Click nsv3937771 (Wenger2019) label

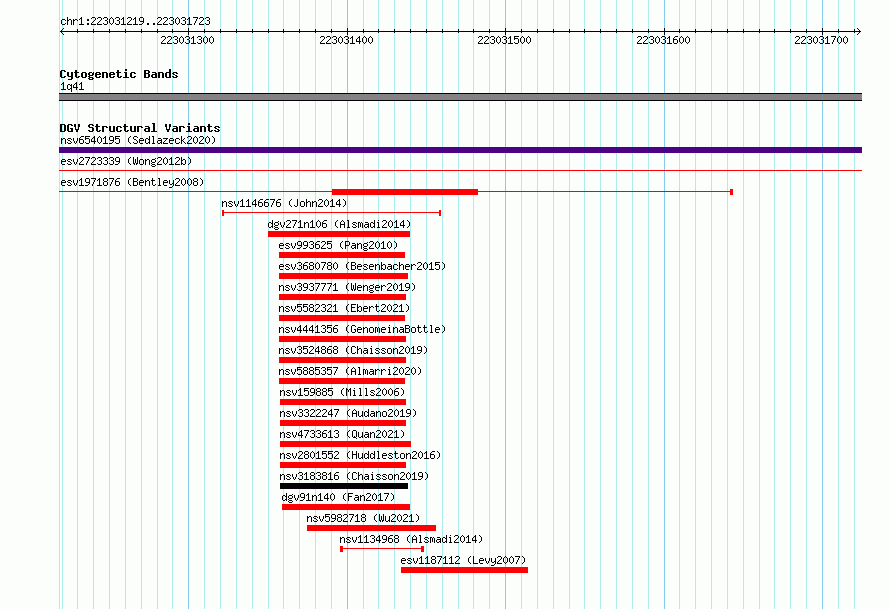pyautogui.click(x=347, y=287)
